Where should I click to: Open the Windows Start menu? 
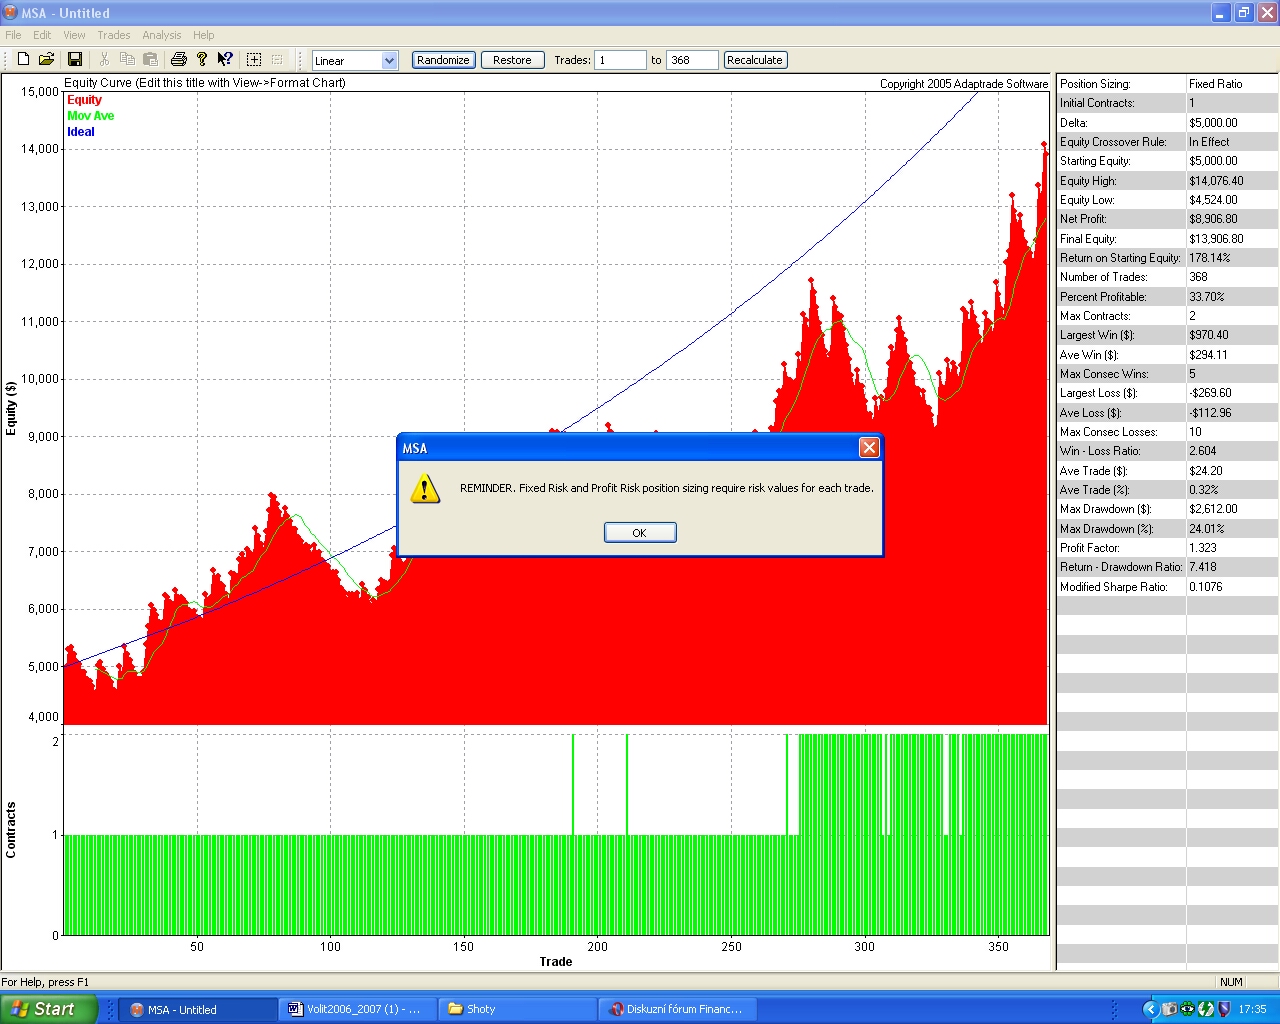point(48,1009)
